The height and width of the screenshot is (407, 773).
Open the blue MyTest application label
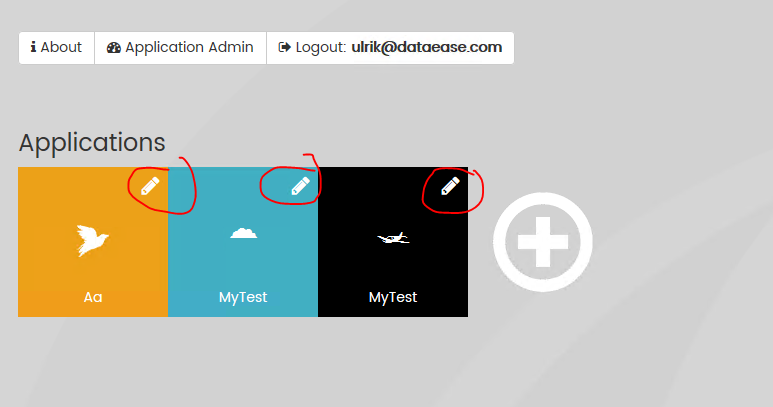click(243, 297)
